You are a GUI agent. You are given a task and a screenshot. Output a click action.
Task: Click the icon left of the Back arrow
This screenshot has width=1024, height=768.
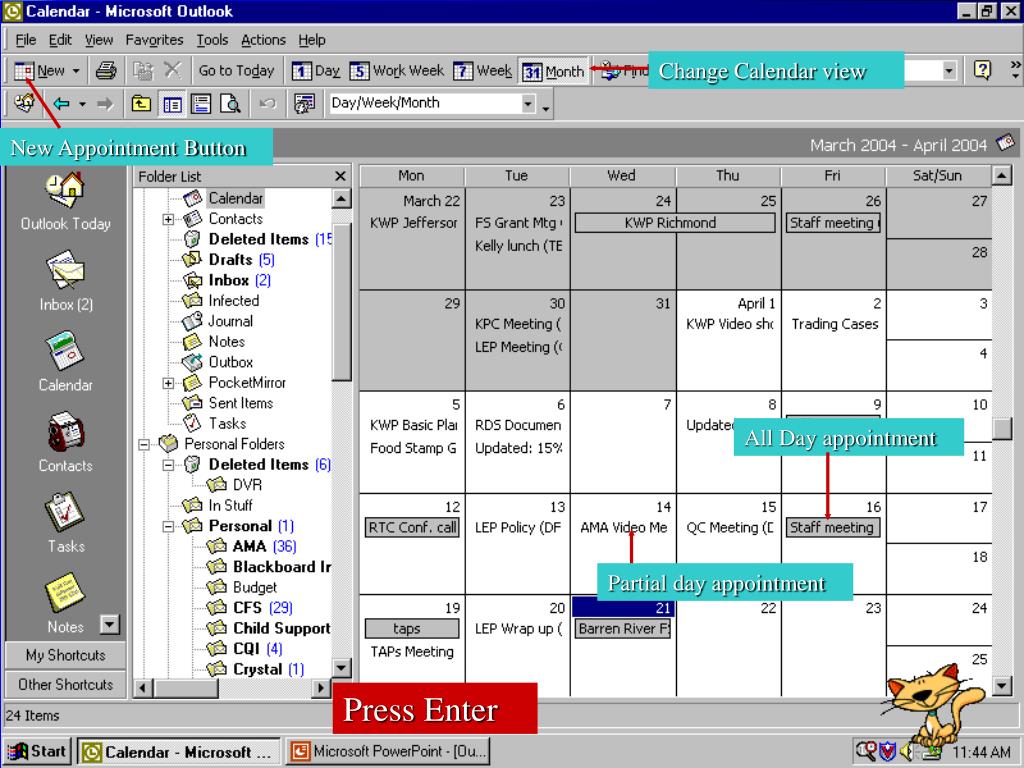(25, 103)
